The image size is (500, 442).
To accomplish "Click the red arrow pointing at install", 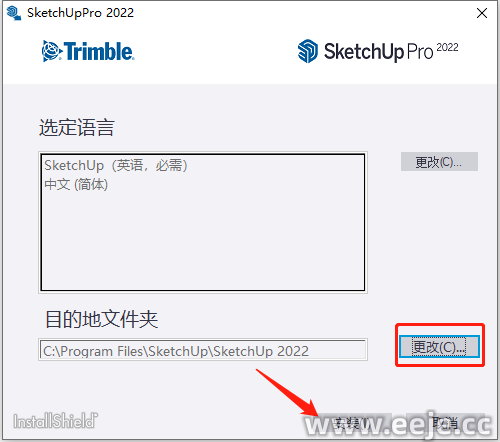I will pyautogui.click(x=287, y=392).
